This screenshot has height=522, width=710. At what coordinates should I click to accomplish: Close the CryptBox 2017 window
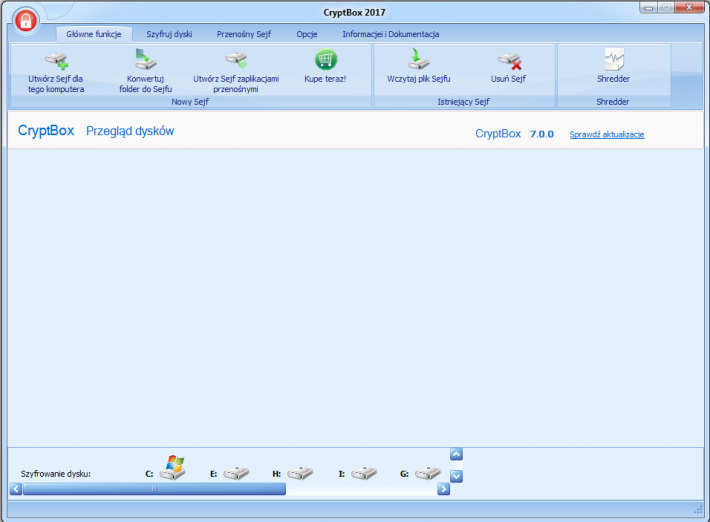click(689, 7)
